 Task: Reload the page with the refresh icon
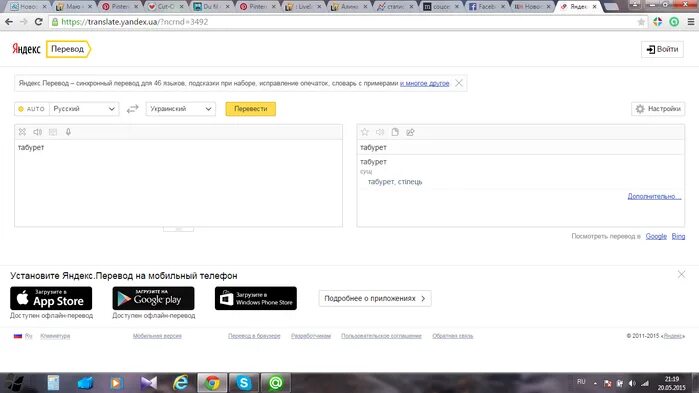(x=39, y=22)
